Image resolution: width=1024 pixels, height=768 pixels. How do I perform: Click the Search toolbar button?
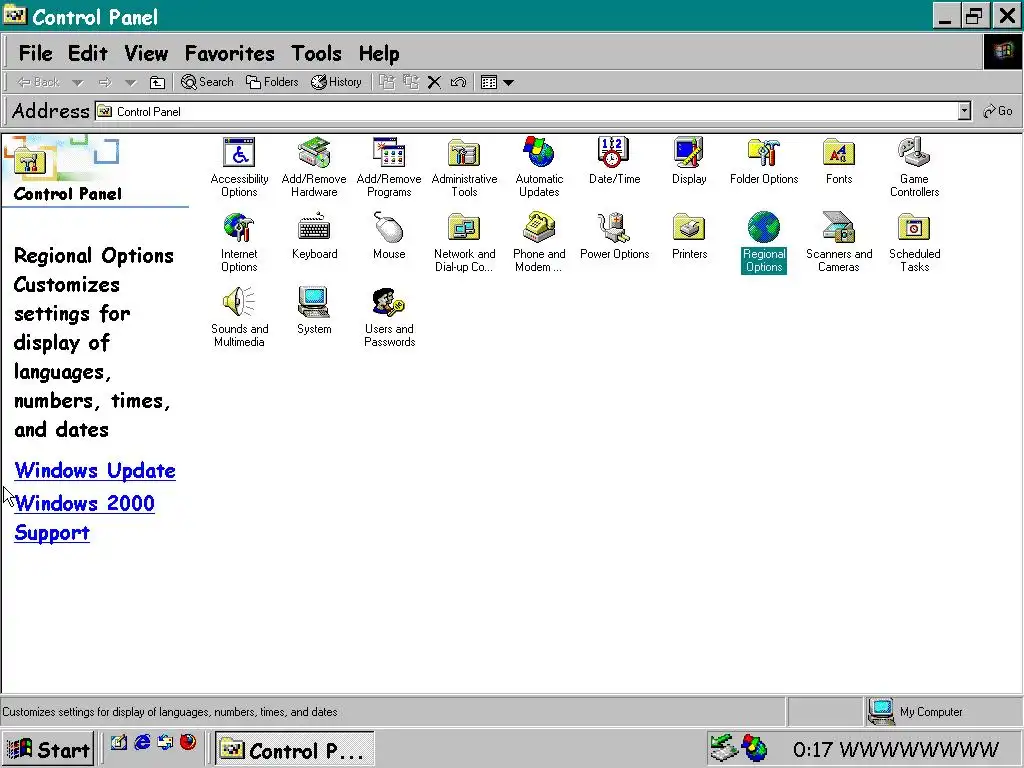pos(207,82)
